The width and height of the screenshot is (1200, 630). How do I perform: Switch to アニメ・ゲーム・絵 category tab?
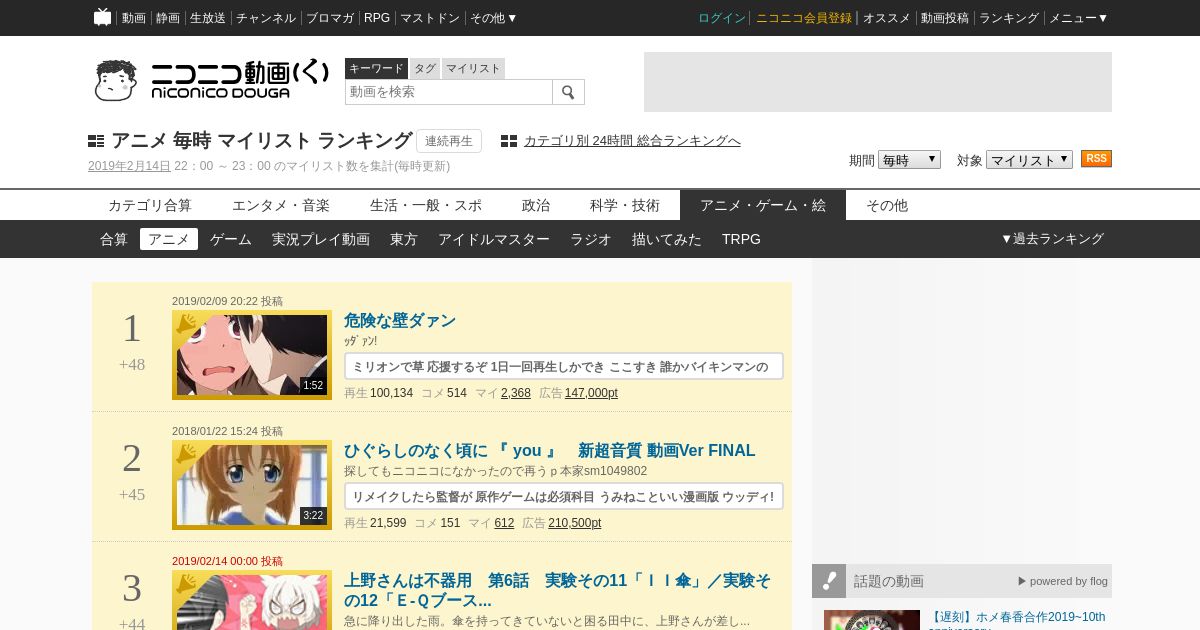pos(763,205)
